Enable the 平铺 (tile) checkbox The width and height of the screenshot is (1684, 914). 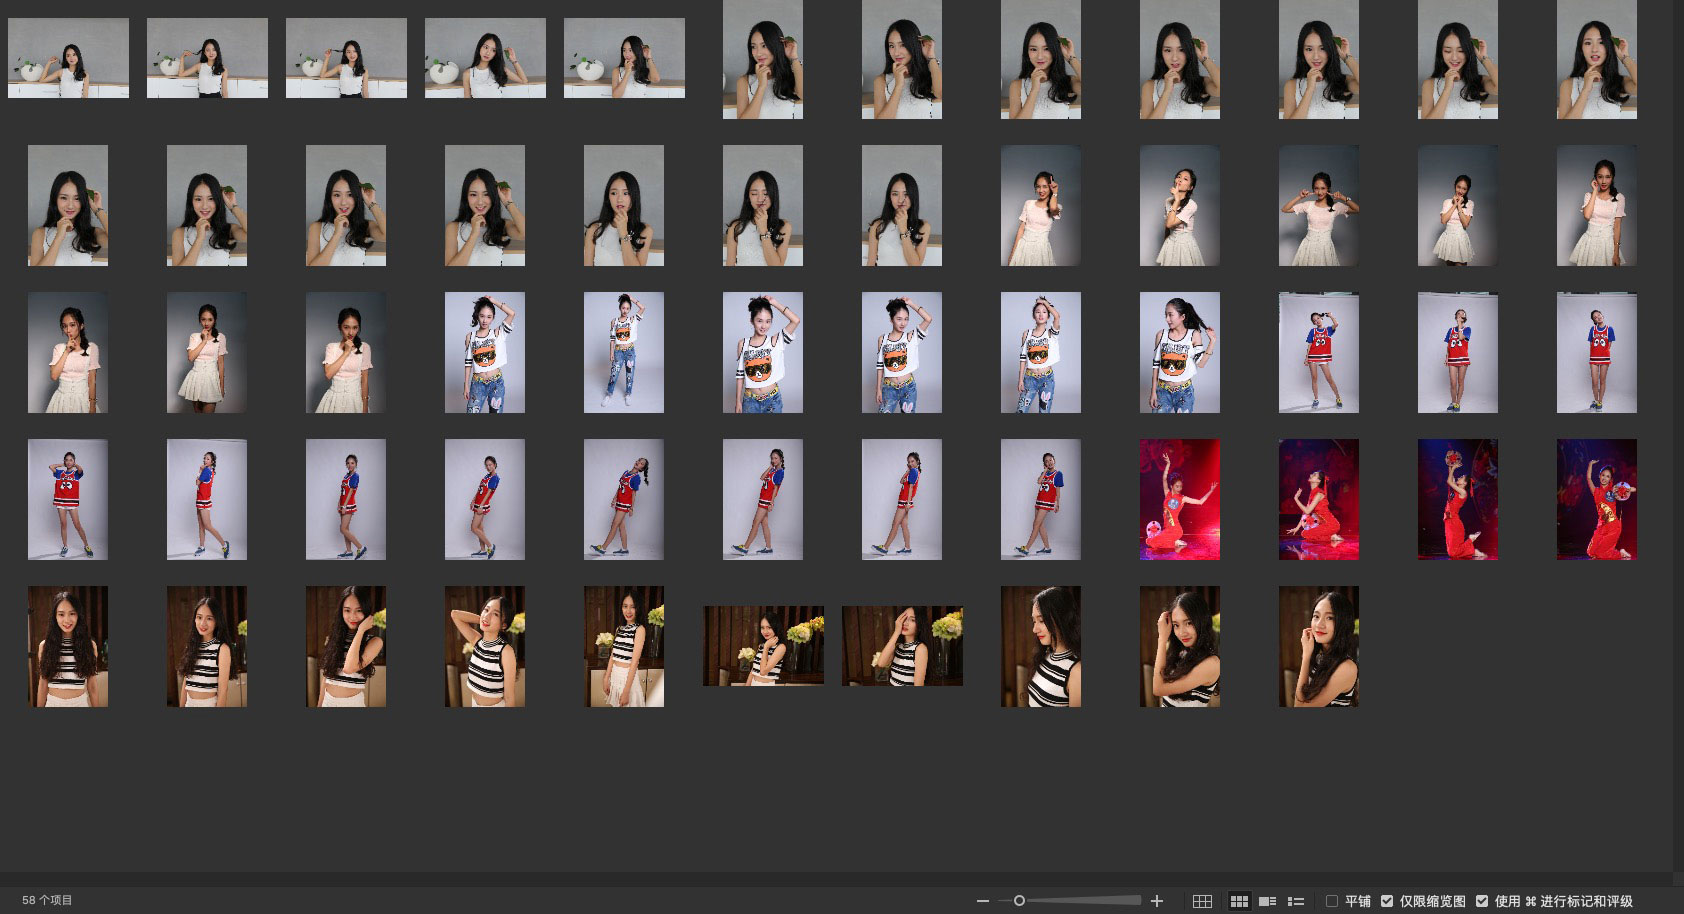[1332, 901]
